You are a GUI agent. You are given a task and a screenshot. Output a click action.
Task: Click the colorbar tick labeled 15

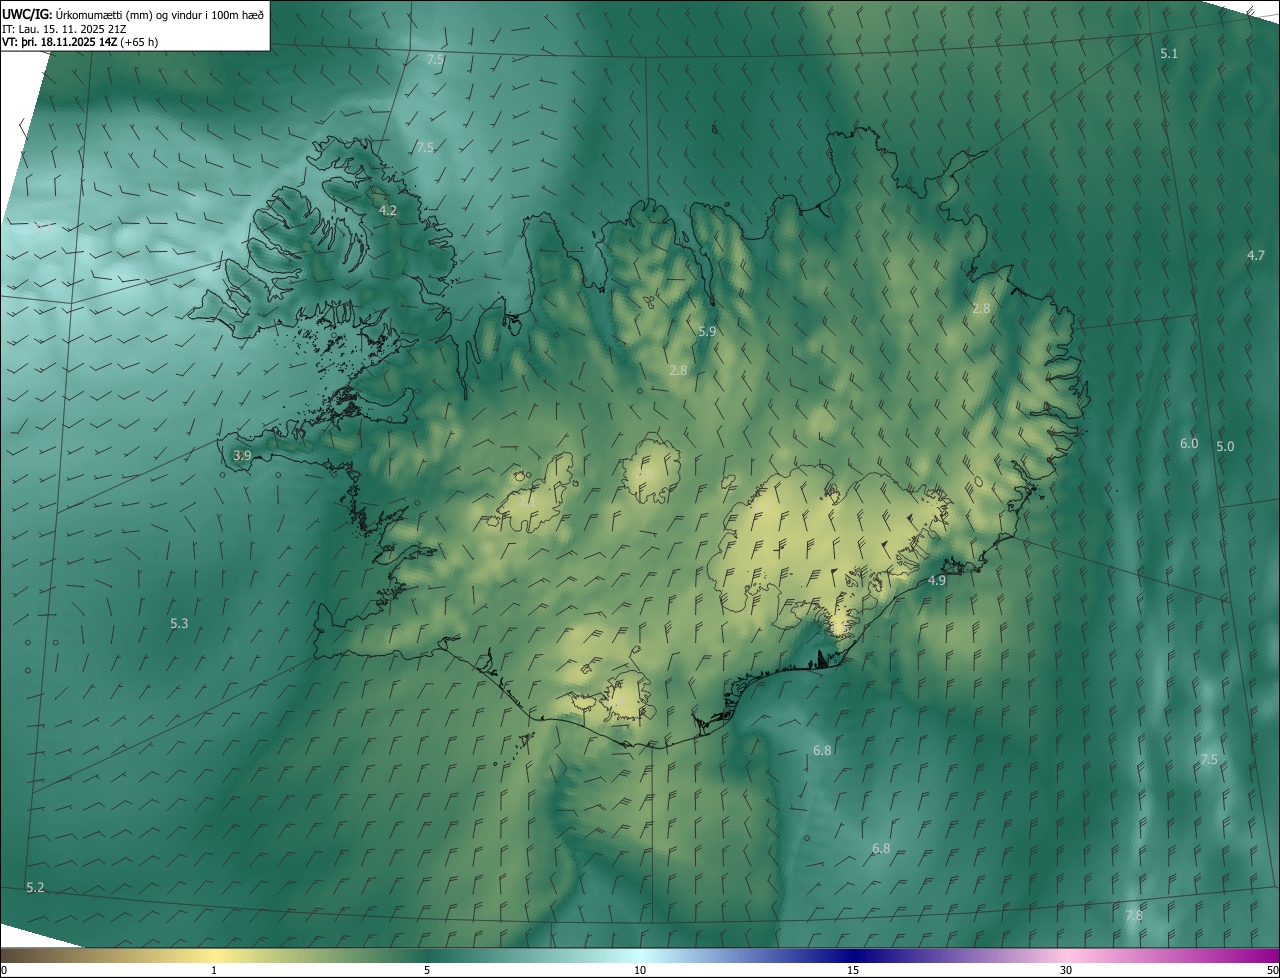pyautogui.click(x=853, y=970)
